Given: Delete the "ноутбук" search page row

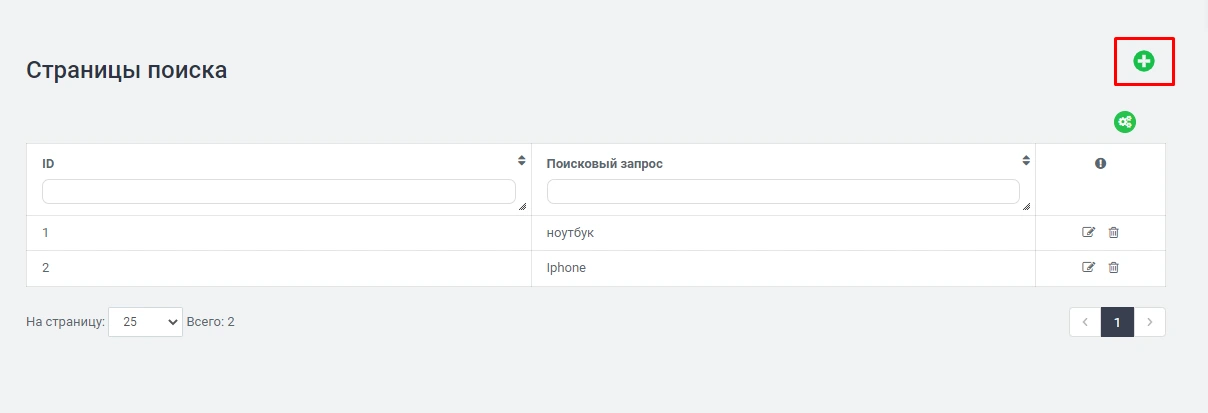Looking at the screenshot, I should point(1113,233).
